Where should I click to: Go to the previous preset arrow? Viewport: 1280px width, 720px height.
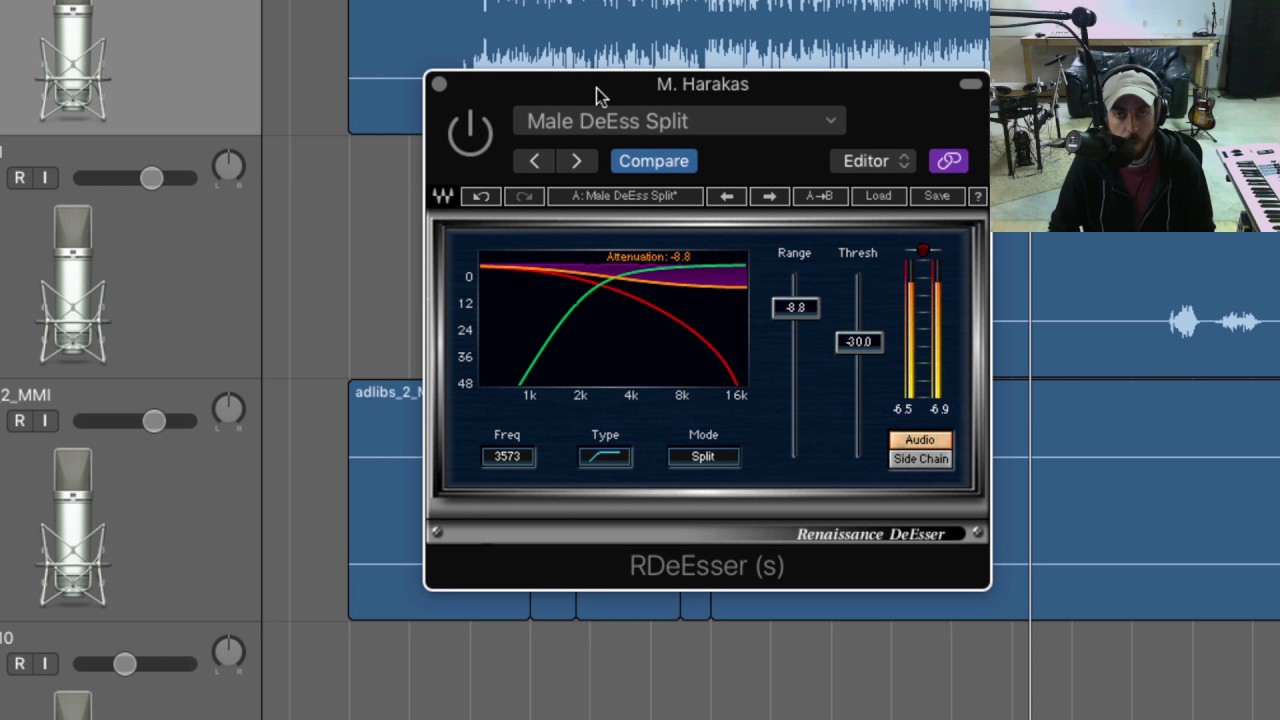534,161
